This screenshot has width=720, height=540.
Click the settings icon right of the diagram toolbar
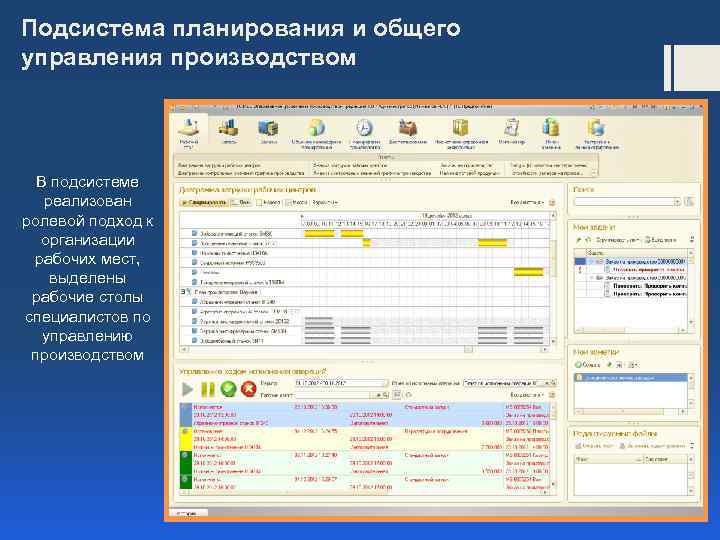(x=552, y=202)
